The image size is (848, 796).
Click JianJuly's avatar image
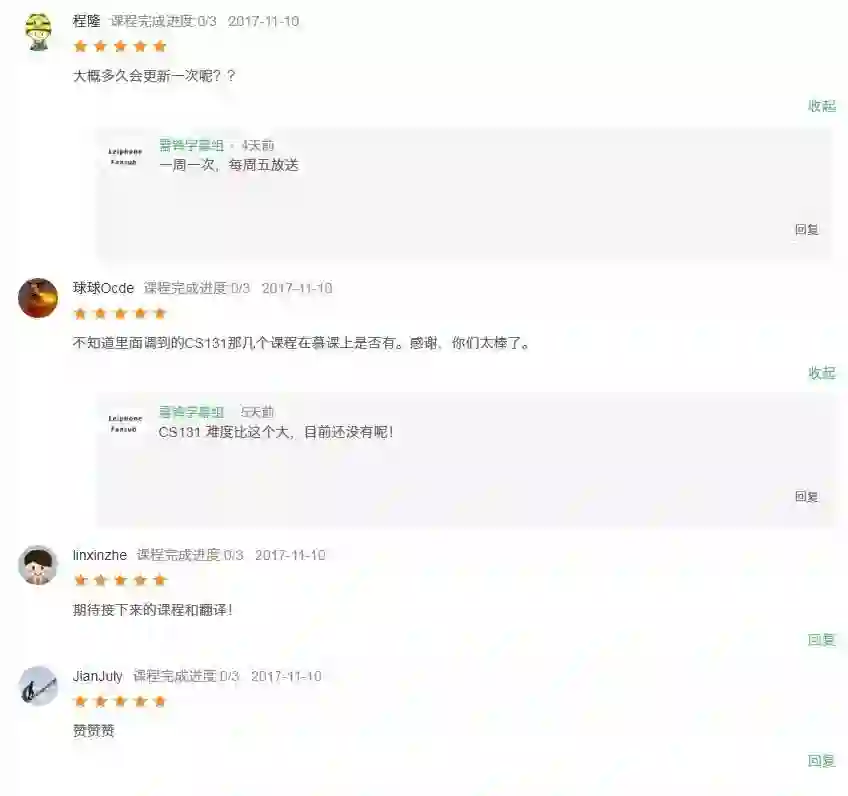tap(38, 686)
